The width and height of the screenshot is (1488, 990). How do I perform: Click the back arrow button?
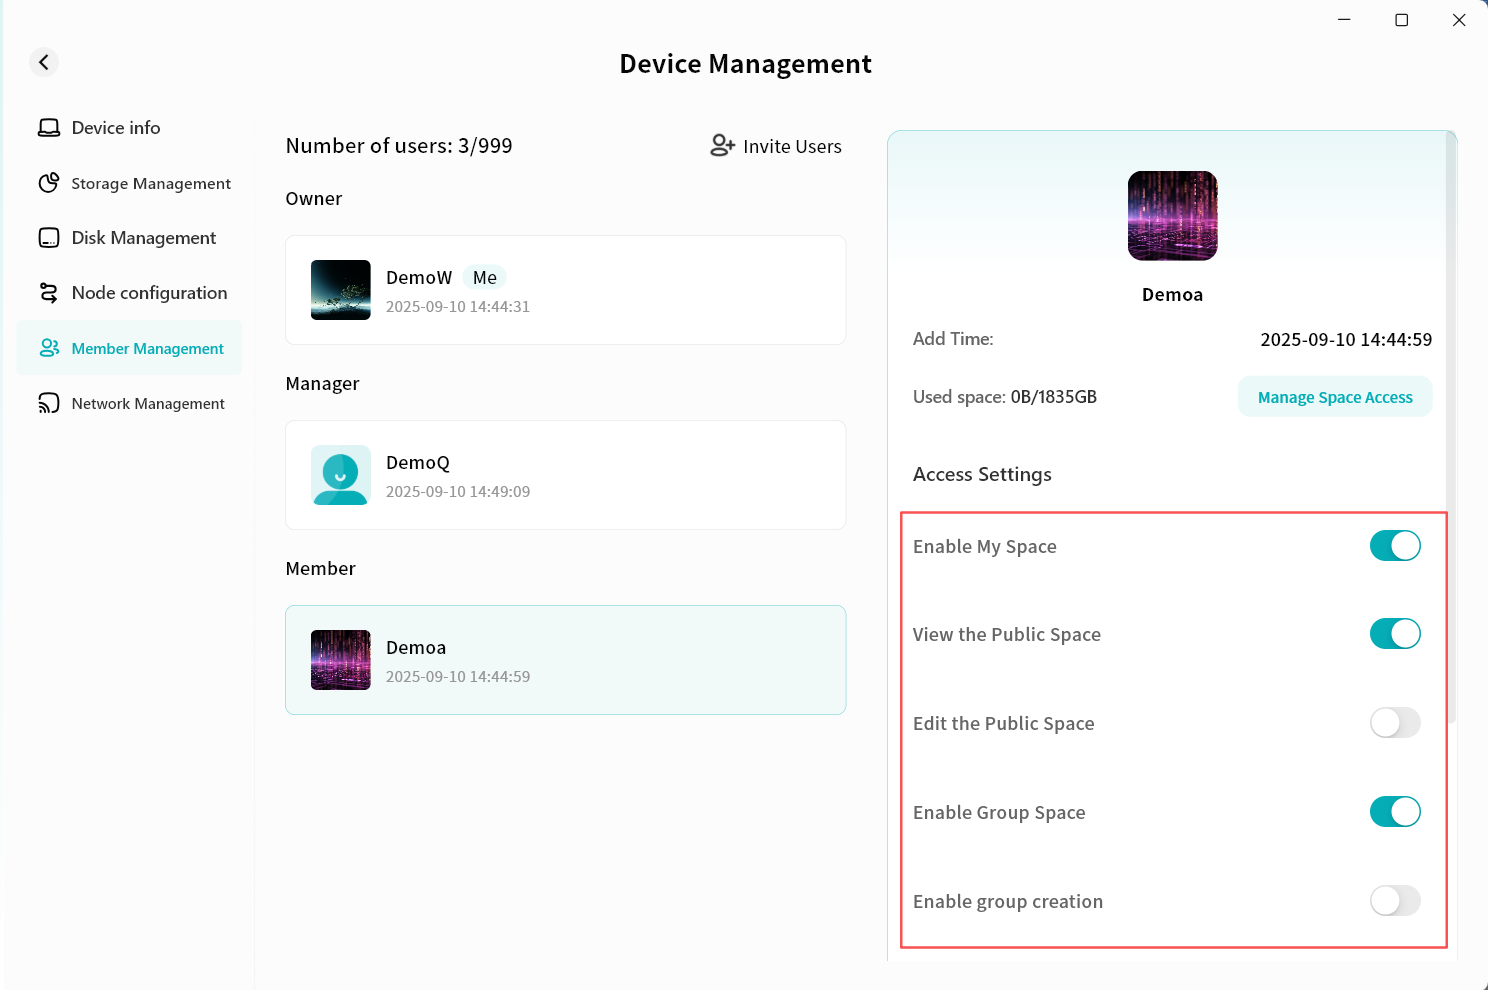coord(44,62)
